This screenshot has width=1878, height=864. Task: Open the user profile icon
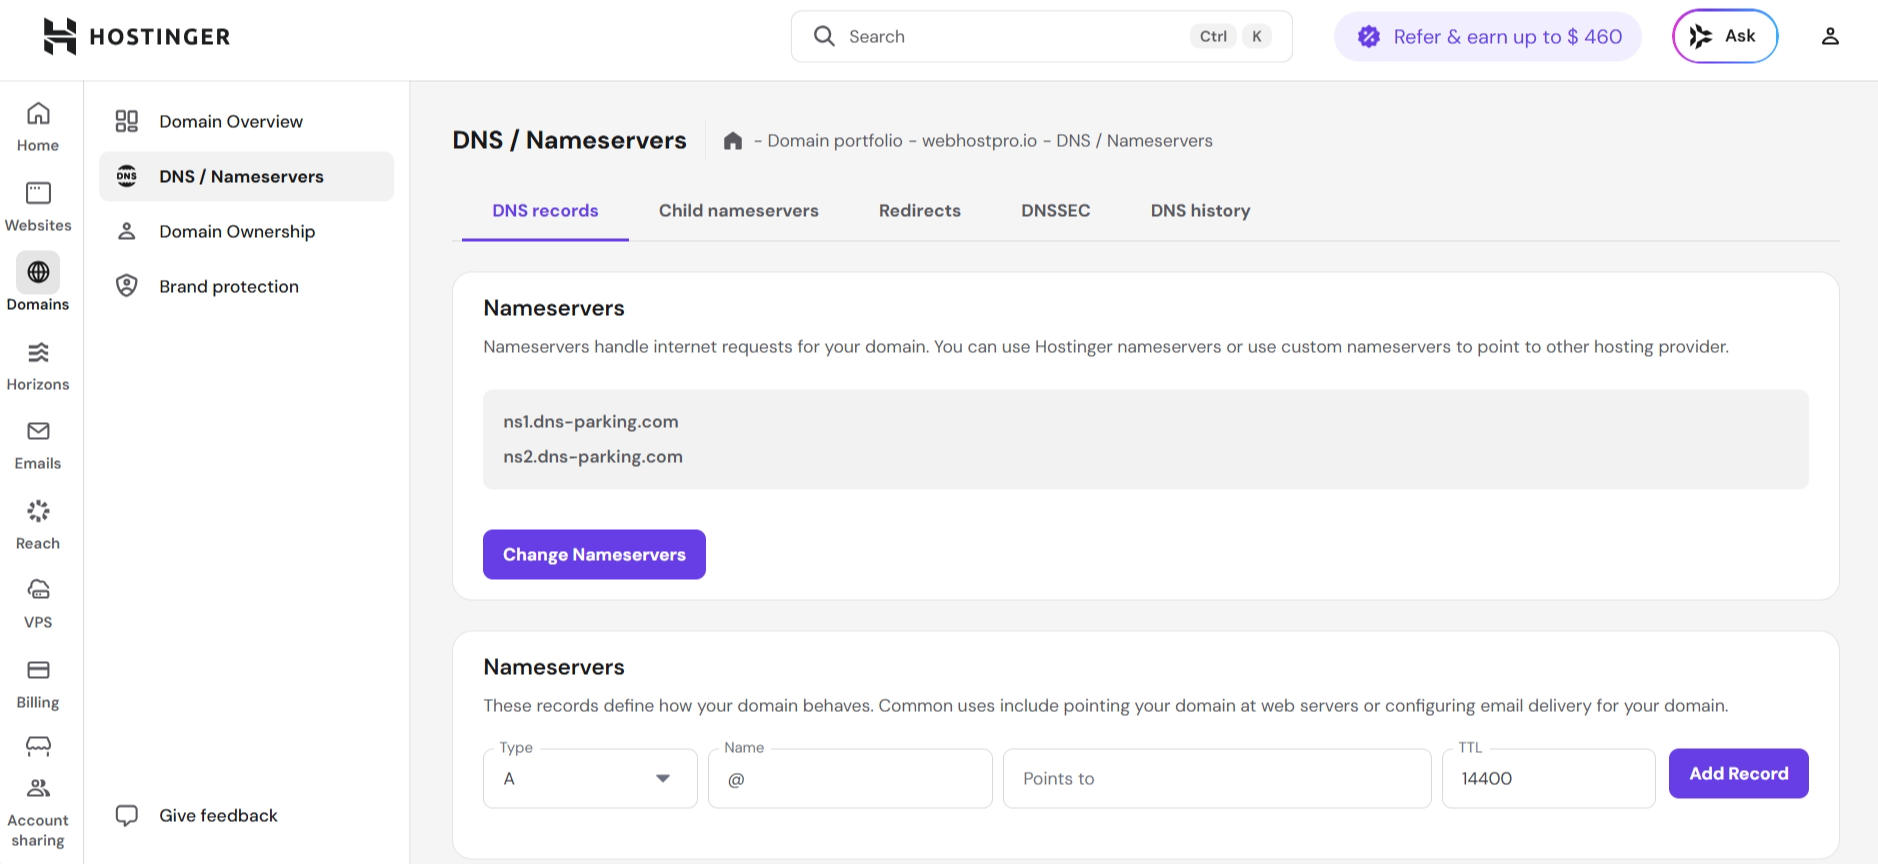pos(1830,36)
